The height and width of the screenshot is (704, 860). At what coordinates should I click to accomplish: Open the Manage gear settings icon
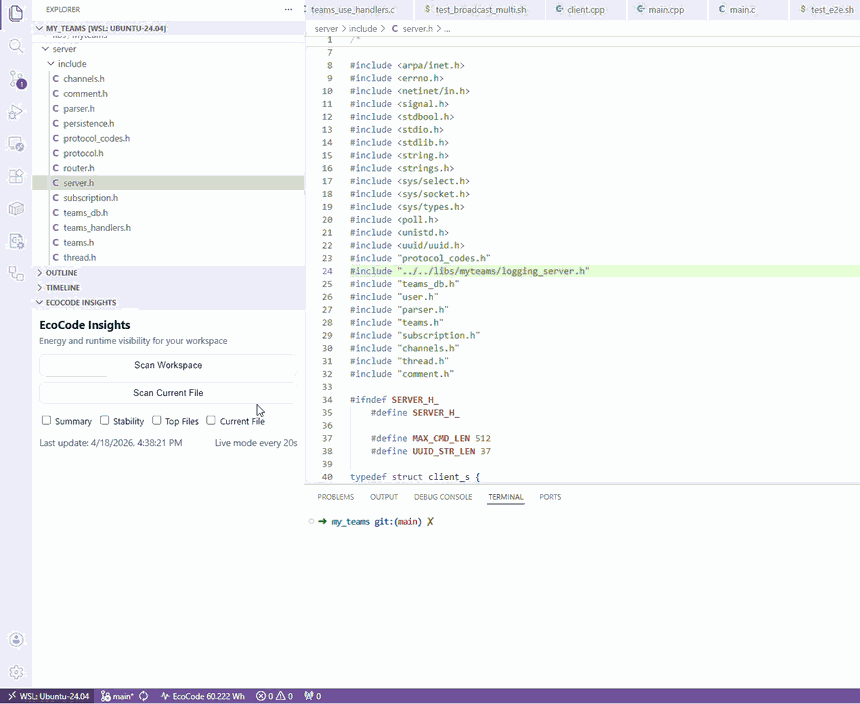(x=16, y=672)
